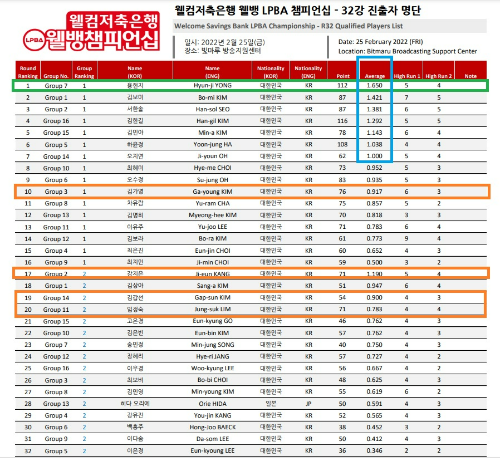Image resolution: width=500 pixels, height=458 pixels.
Task: Select player name 'Gap-sun KIM'
Action: pyautogui.click(x=212, y=297)
